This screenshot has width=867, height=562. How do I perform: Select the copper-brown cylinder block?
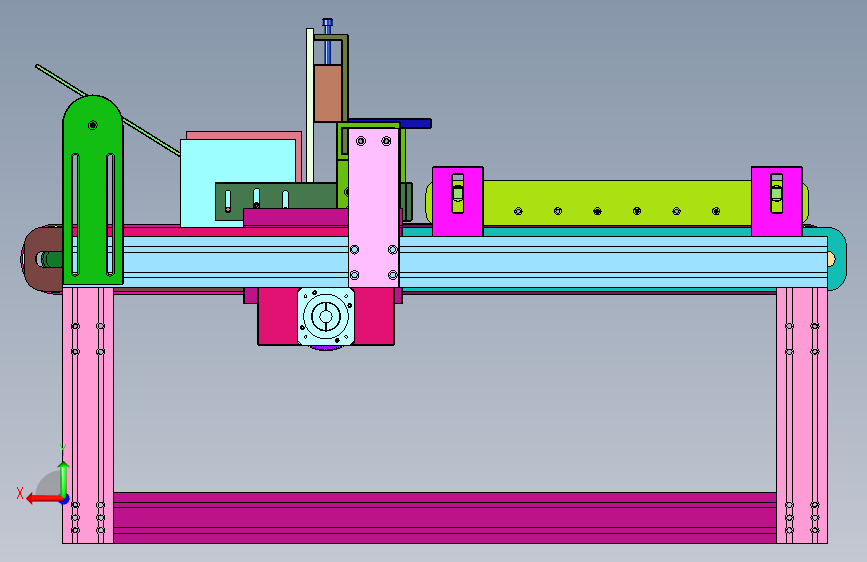point(328,93)
